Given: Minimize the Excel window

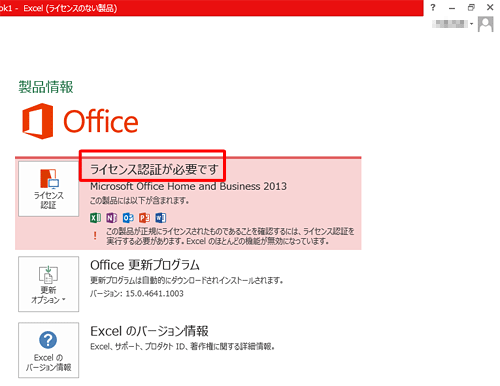Looking at the screenshot, I should coord(452,8).
